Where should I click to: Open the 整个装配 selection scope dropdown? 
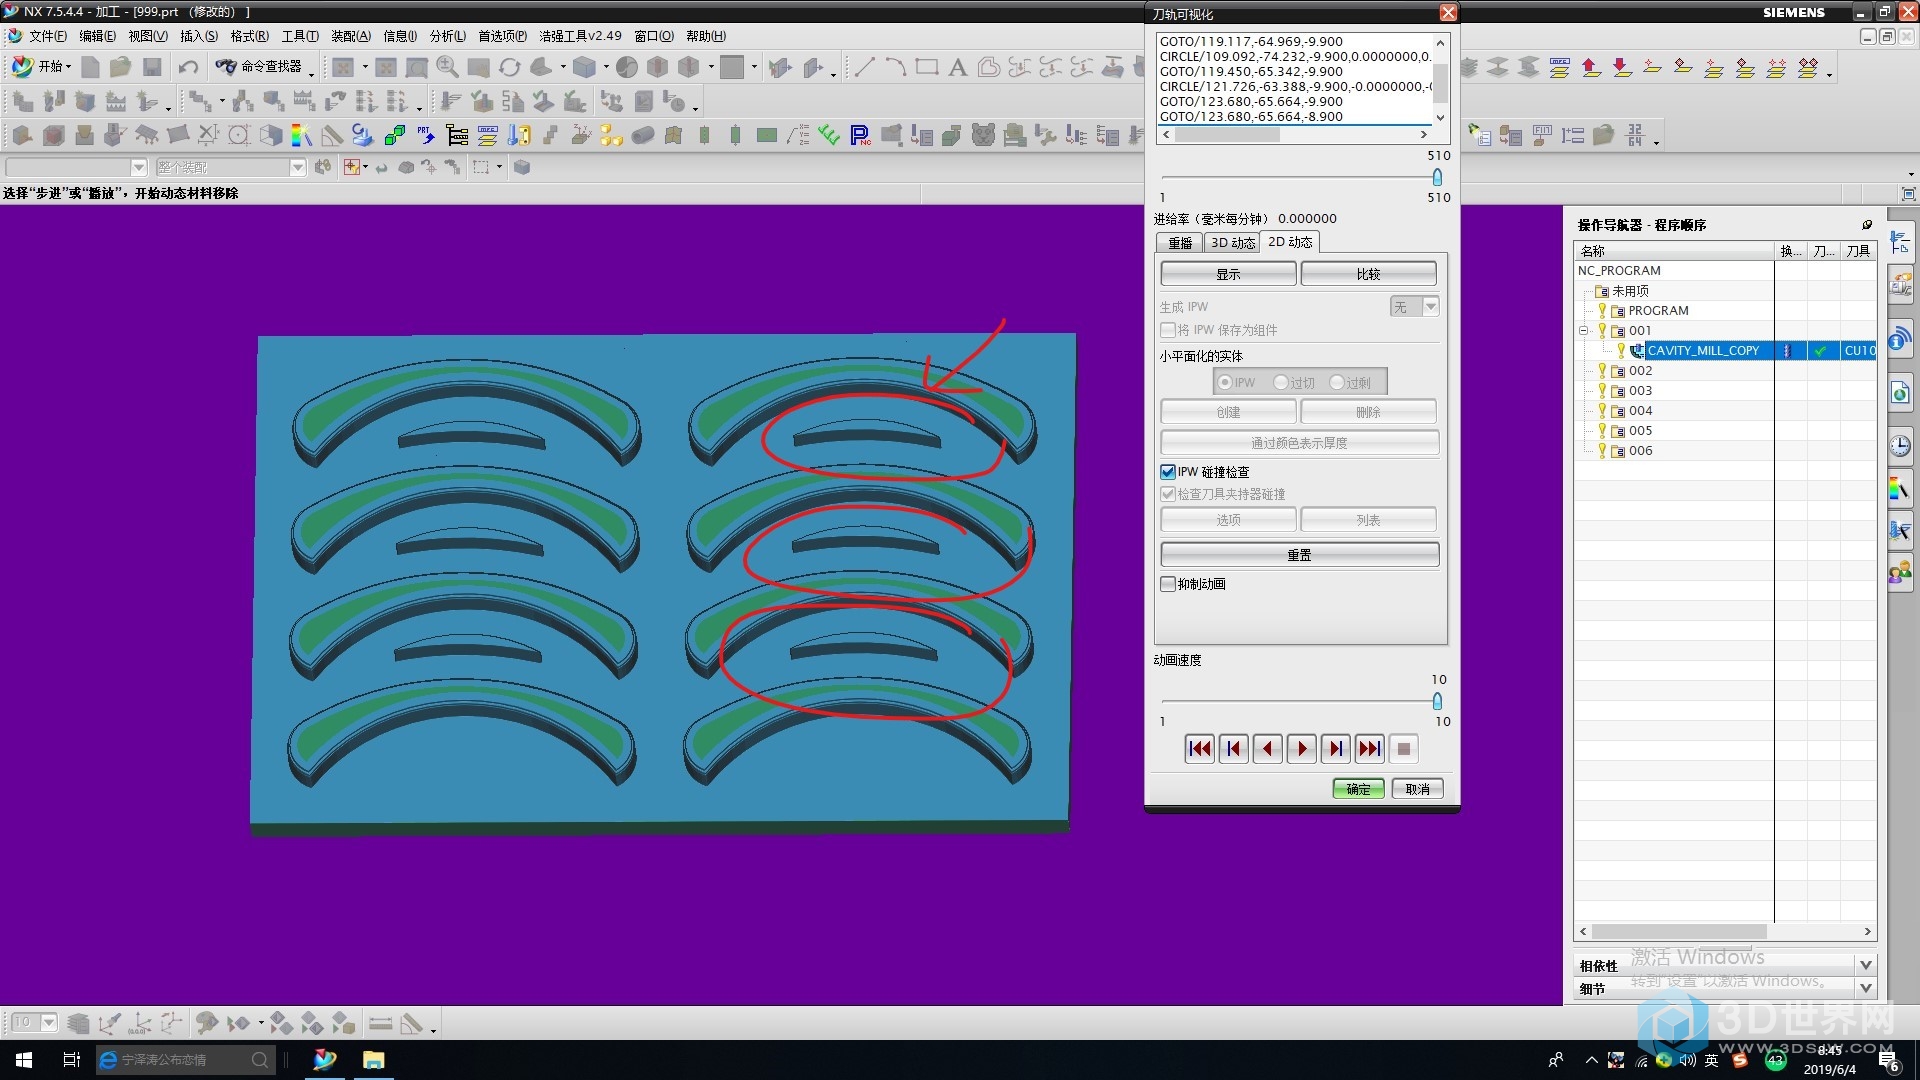pyautogui.click(x=297, y=167)
